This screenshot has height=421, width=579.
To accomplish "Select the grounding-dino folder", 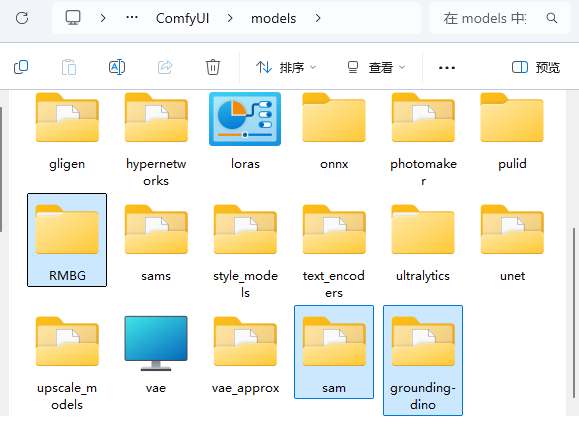I will point(423,360).
